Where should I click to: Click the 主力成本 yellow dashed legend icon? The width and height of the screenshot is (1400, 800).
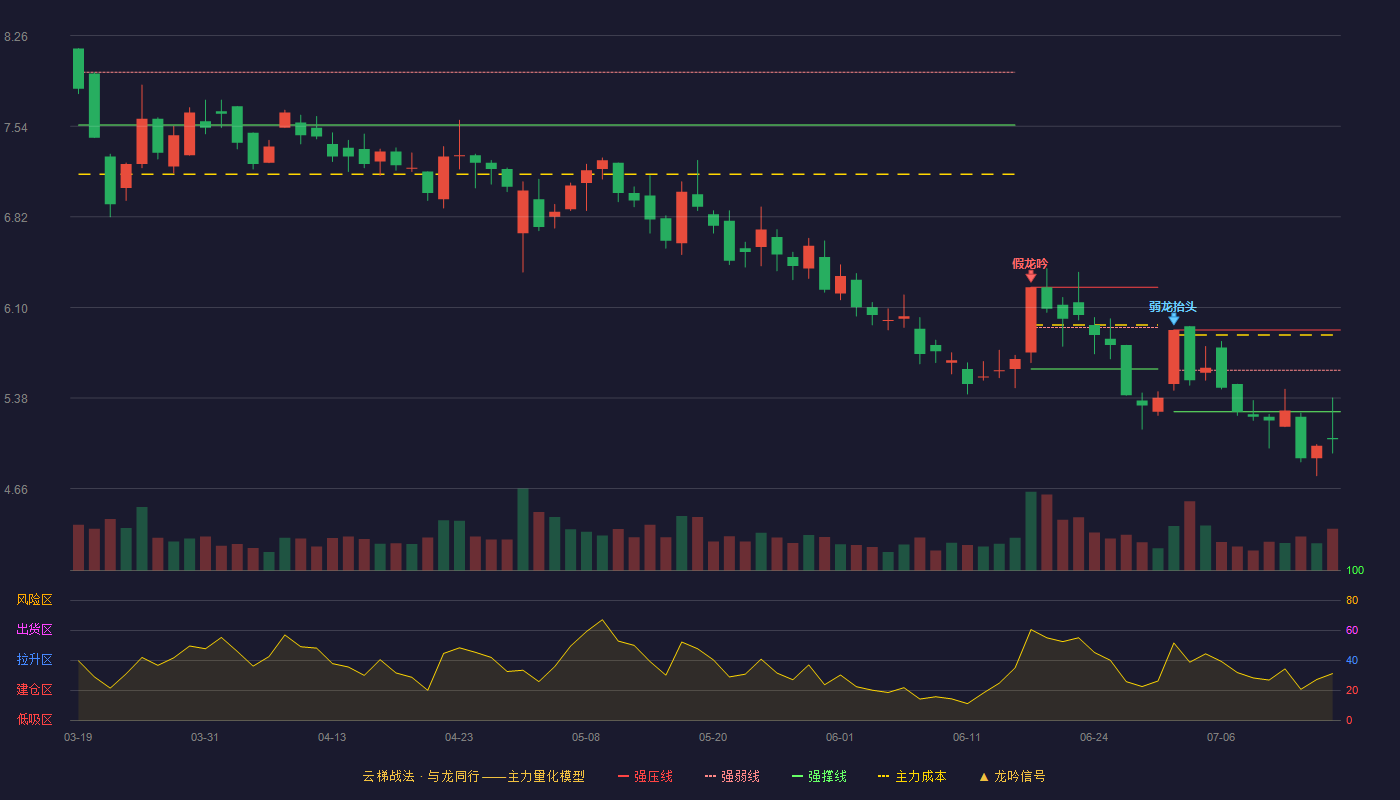click(883, 776)
